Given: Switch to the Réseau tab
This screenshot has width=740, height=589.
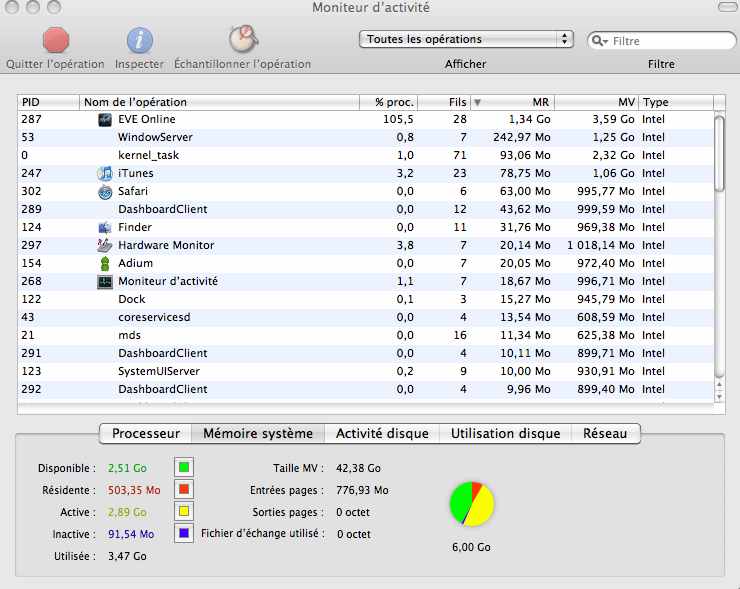Looking at the screenshot, I should click(x=605, y=434).
